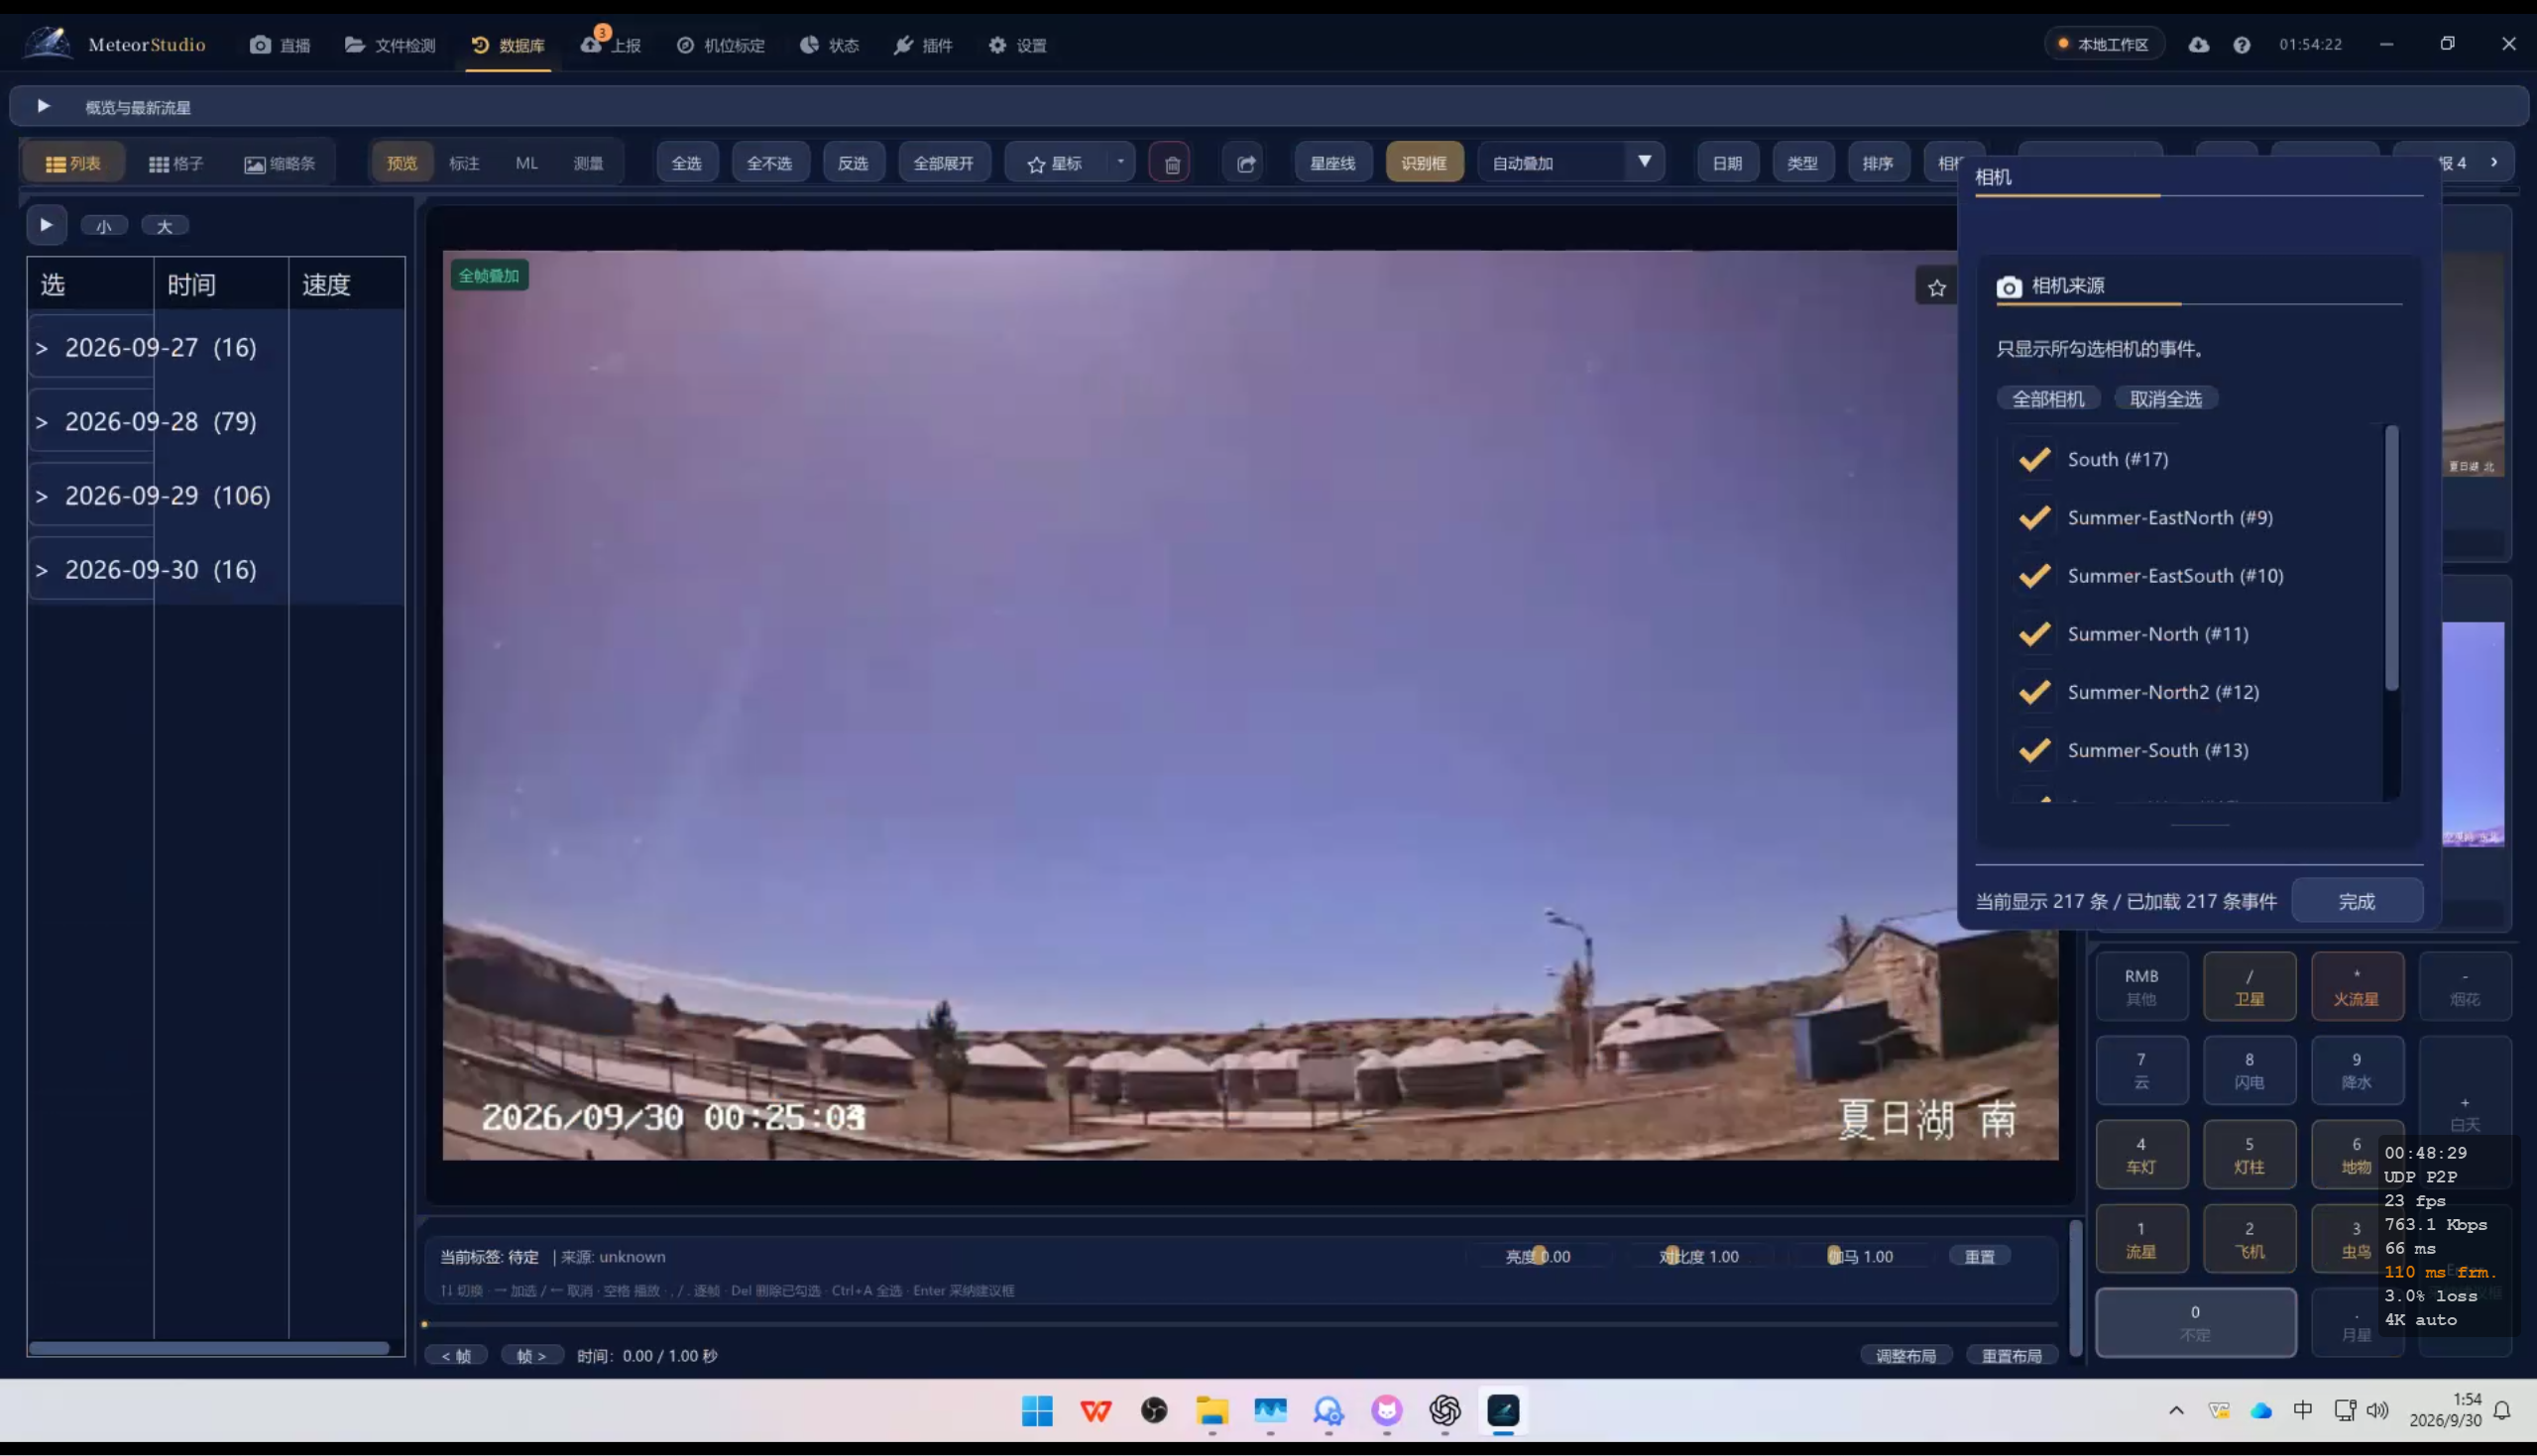The height and width of the screenshot is (1456, 2537).
Task: Select the 标注 annotation mode tab
Action: (x=464, y=163)
